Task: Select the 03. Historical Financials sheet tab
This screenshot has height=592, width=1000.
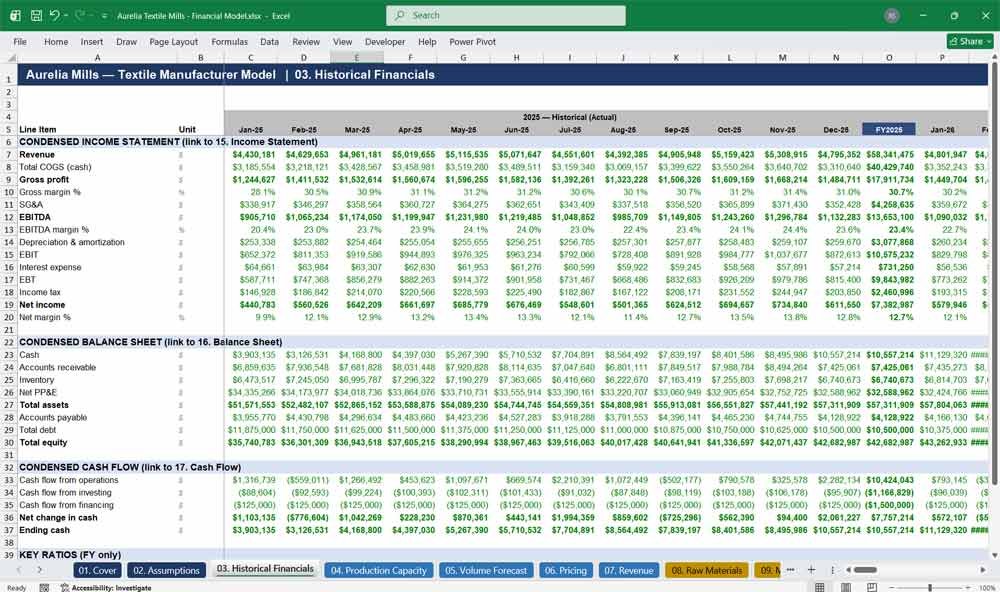Action: (x=265, y=569)
